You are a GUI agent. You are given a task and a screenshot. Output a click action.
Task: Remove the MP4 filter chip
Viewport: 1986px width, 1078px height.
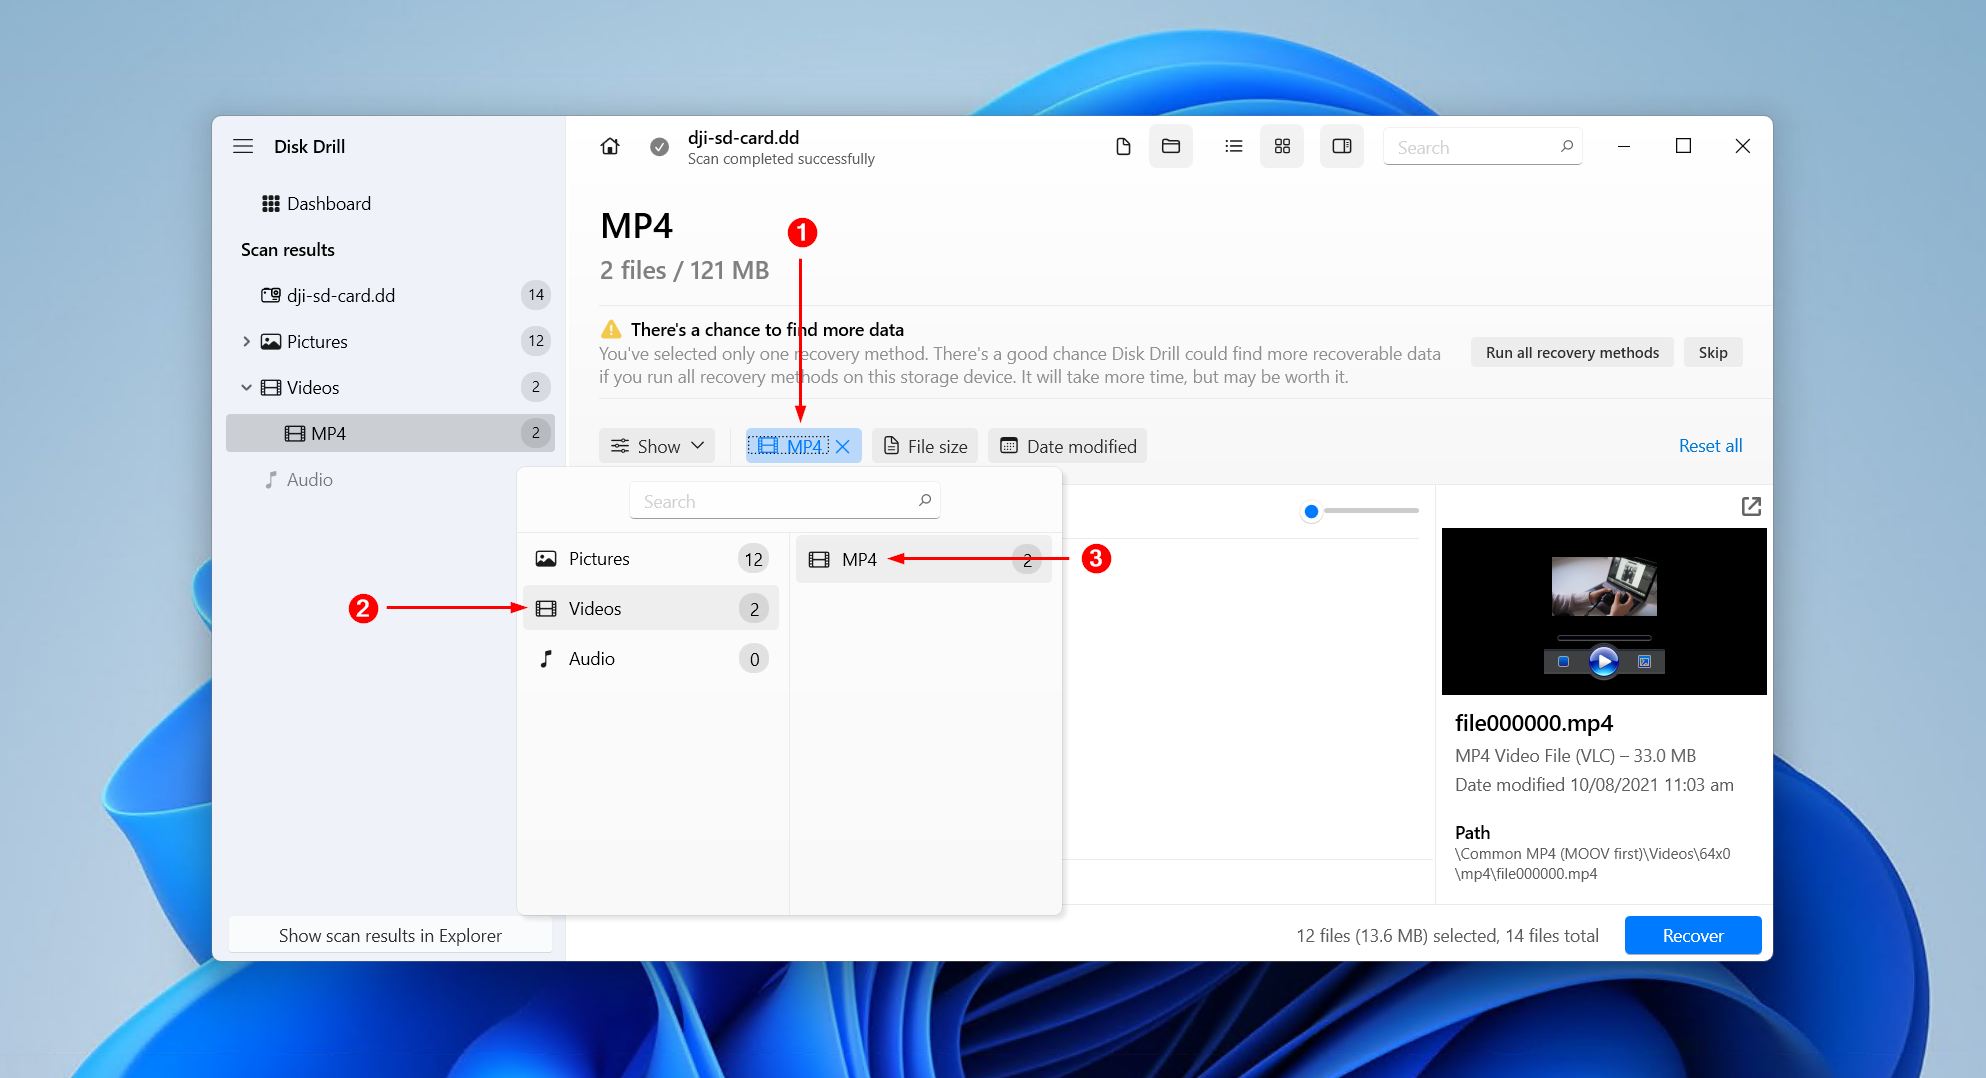[843, 447]
